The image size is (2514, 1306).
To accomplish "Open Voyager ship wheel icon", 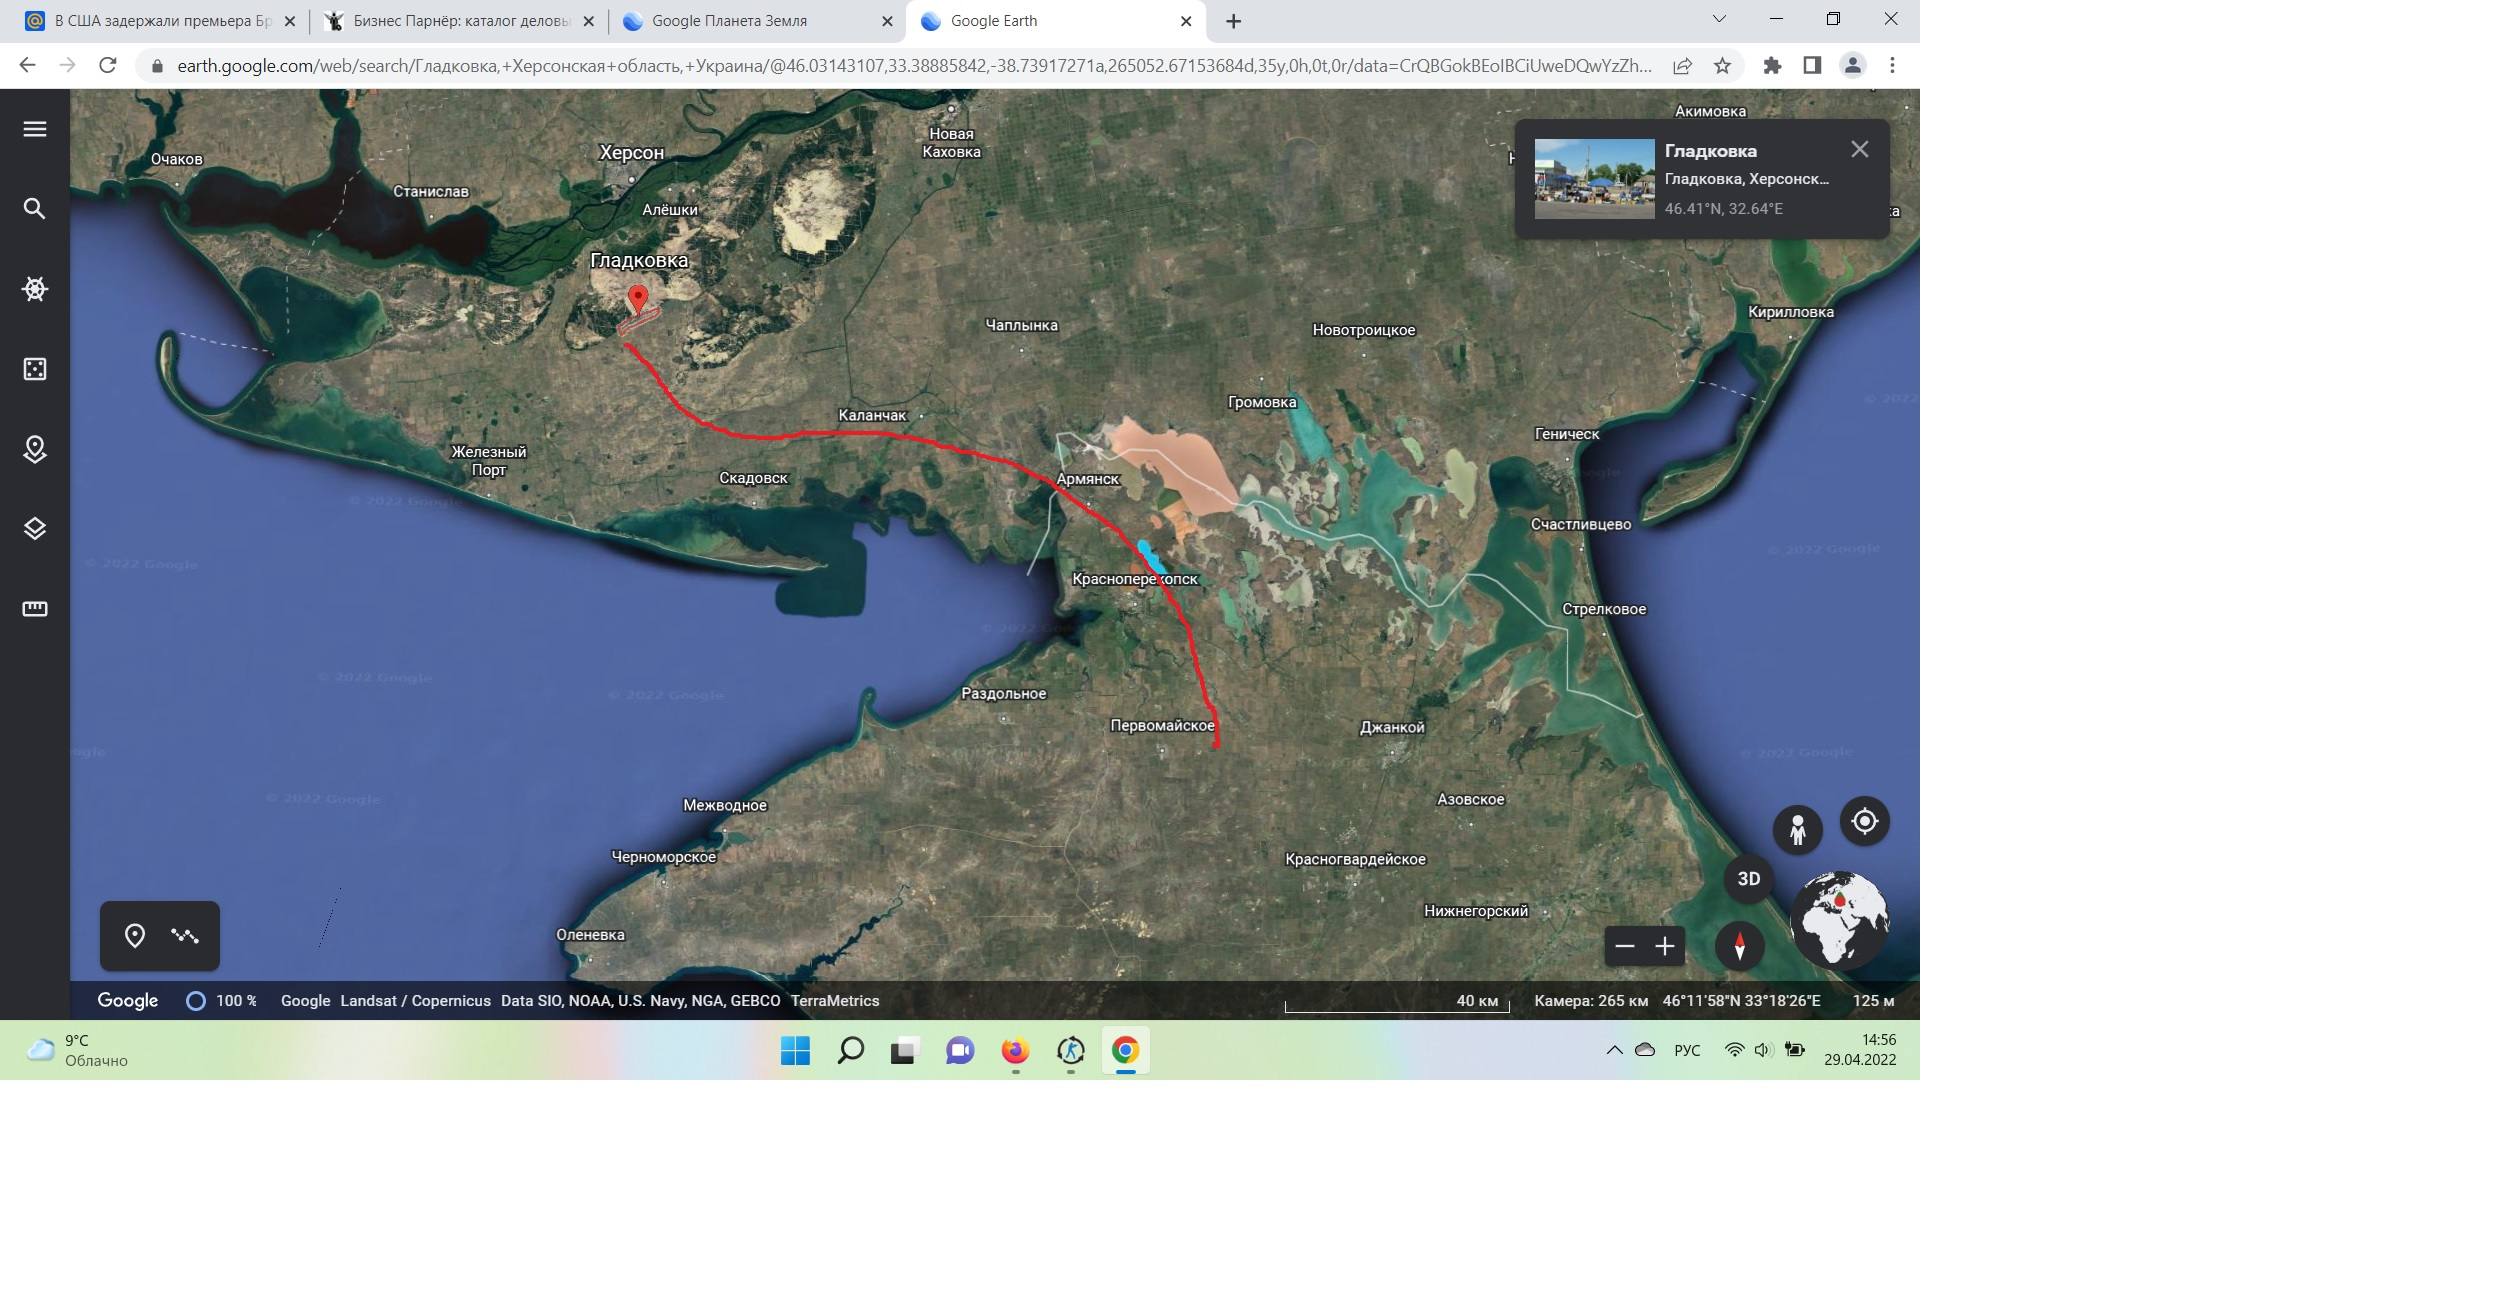I will [x=35, y=289].
